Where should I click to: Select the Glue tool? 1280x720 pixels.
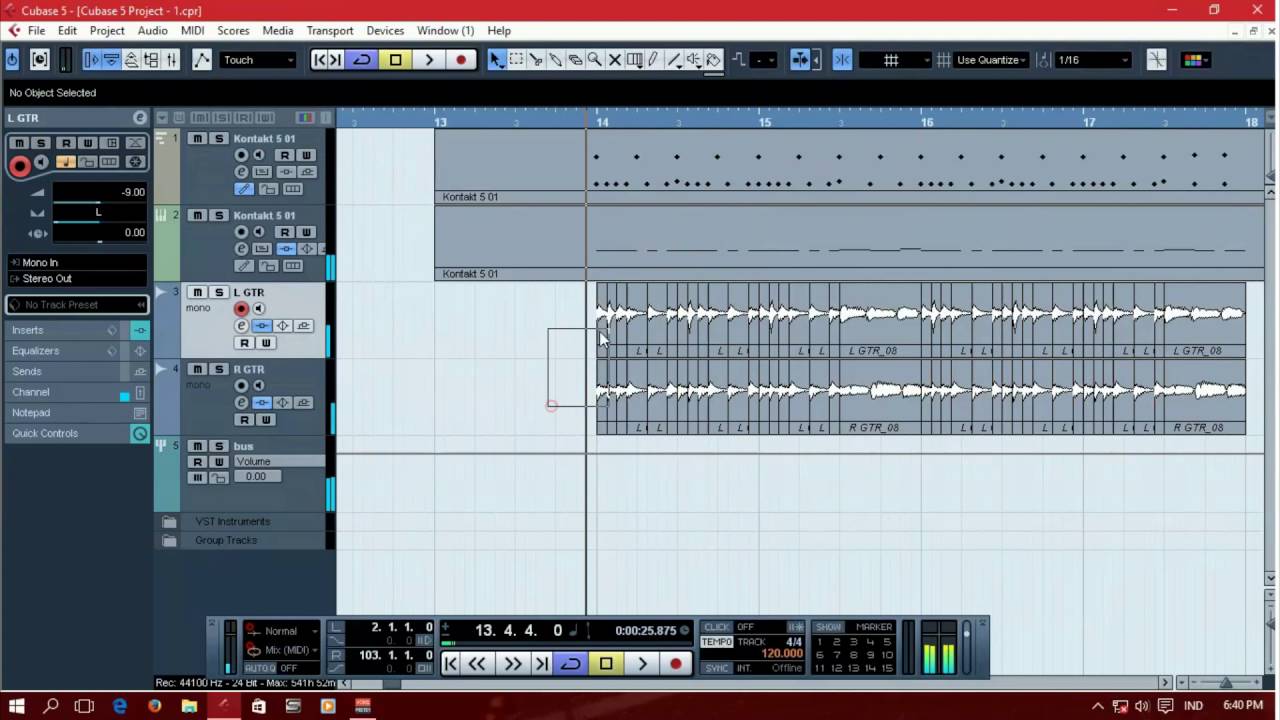click(555, 60)
